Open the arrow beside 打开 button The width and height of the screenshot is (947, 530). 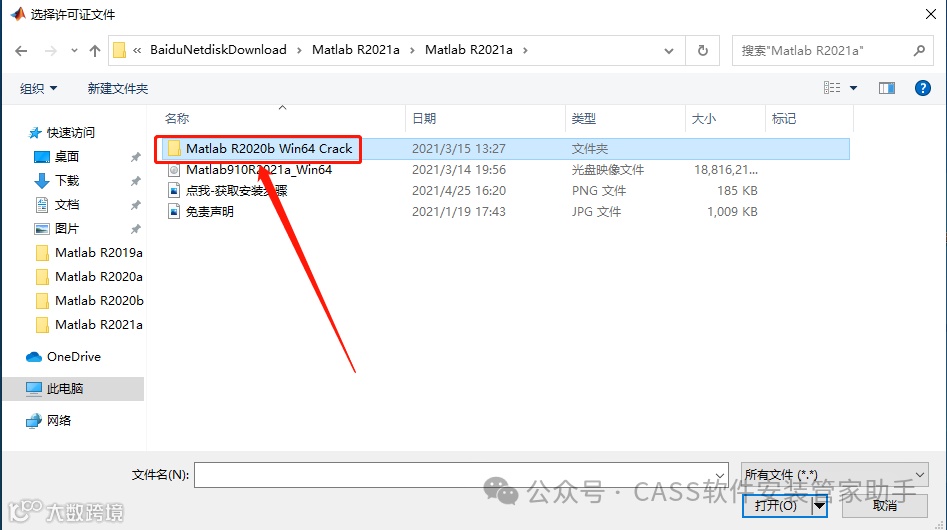point(819,505)
